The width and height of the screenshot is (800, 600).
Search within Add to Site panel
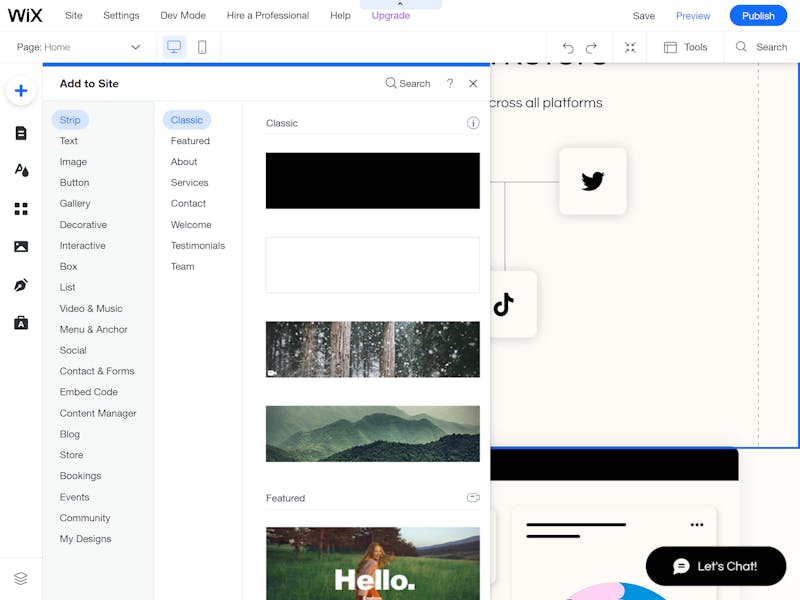click(x=408, y=83)
